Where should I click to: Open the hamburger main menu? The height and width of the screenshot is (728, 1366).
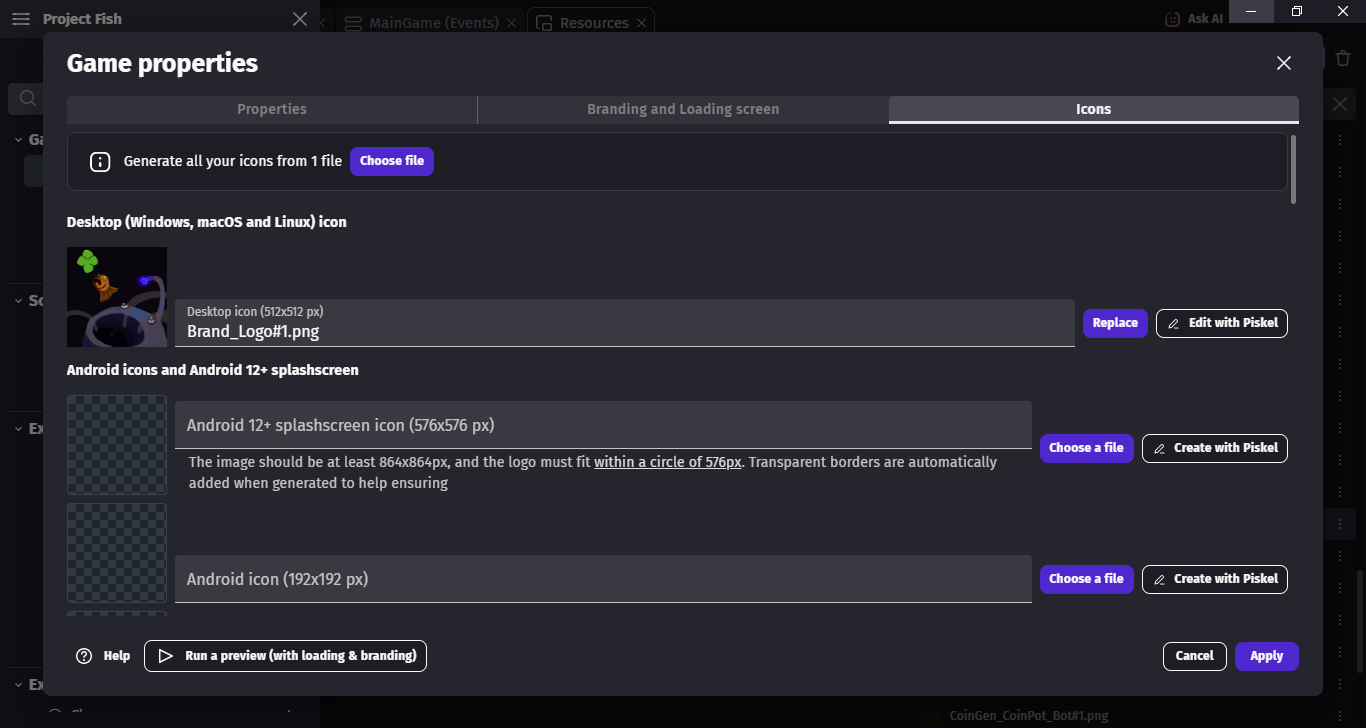tap(21, 19)
